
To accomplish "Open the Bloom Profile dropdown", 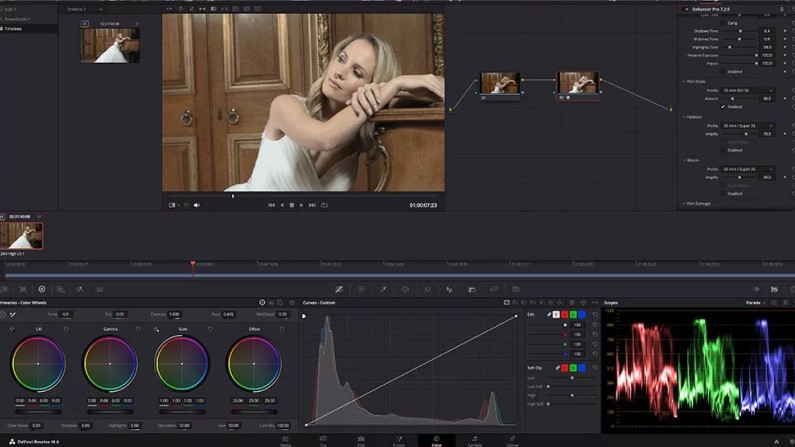I will [x=748, y=169].
